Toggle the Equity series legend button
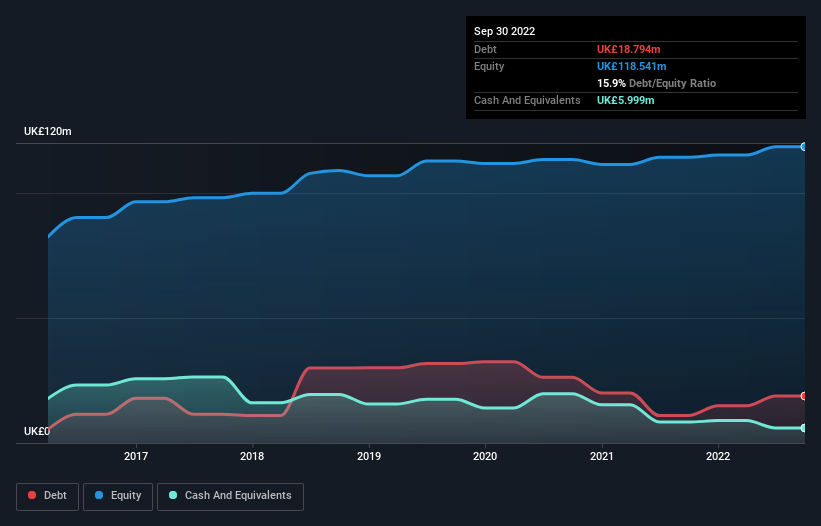821x526 pixels. pos(118,496)
